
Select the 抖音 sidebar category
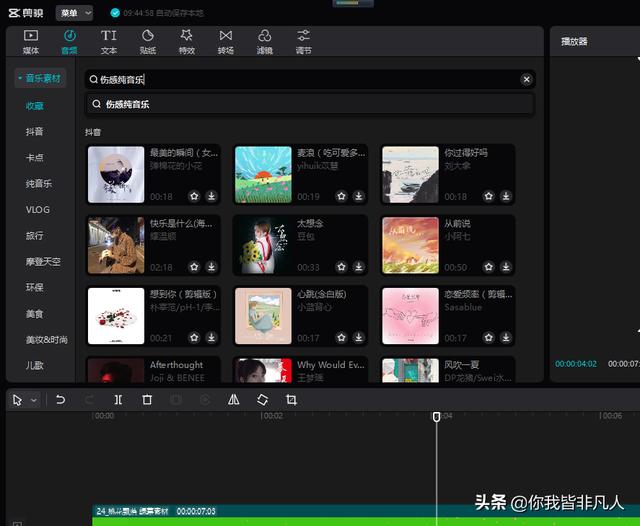coord(35,131)
